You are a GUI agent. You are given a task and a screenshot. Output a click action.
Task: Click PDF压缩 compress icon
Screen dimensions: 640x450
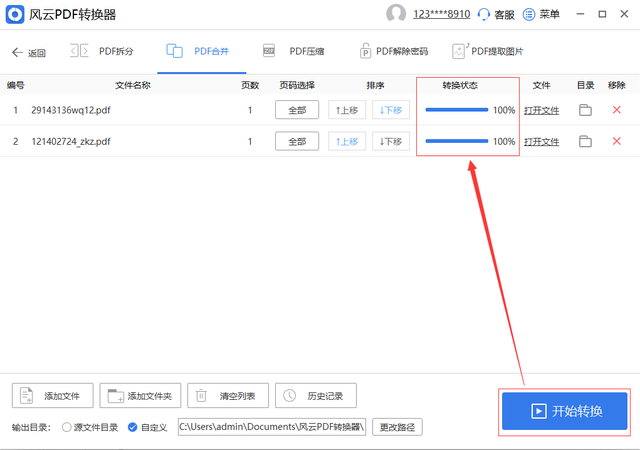click(x=269, y=51)
